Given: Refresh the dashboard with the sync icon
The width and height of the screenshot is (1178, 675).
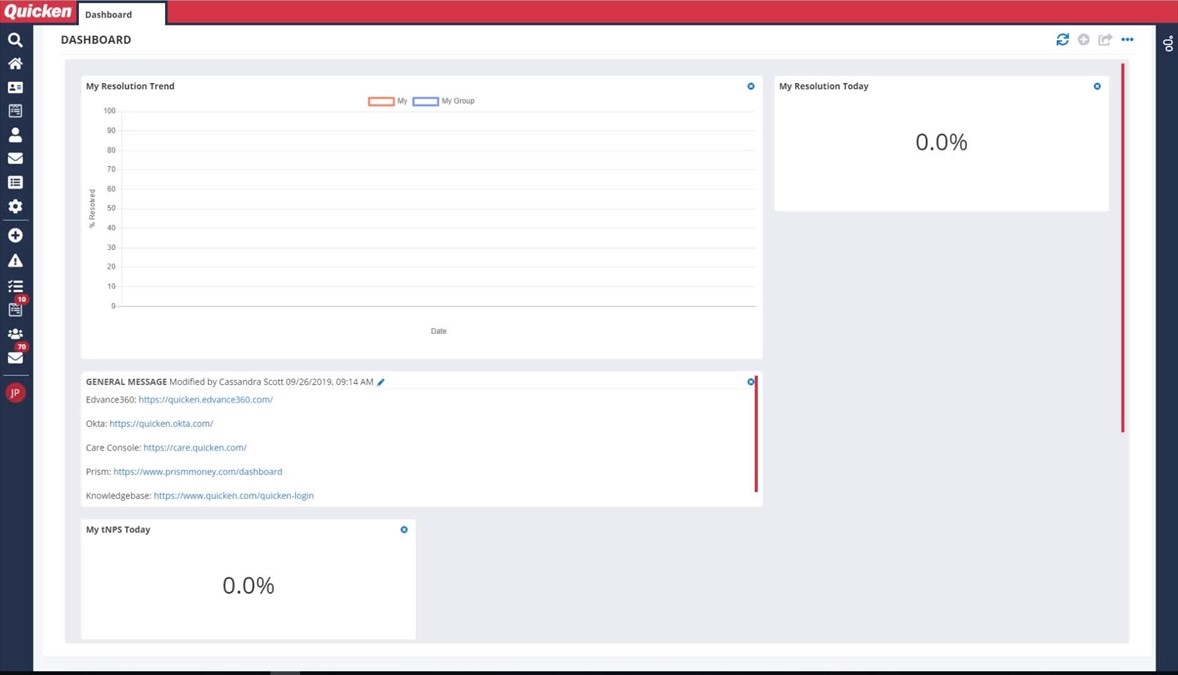Looking at the screenshot, I should click(x=1062, y=40).
